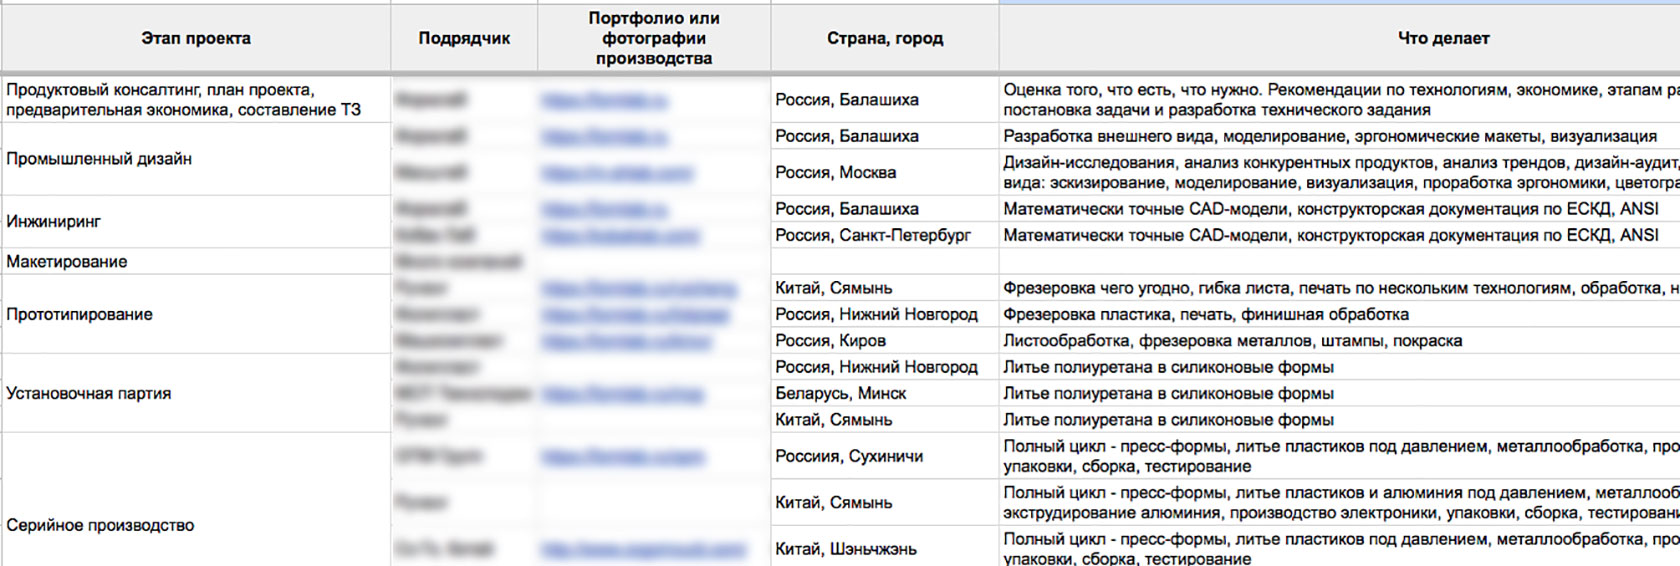Open the portfolio link in the Беларусь, Минск row
The height and width of the screenshot is (566, 1680).
622,394
